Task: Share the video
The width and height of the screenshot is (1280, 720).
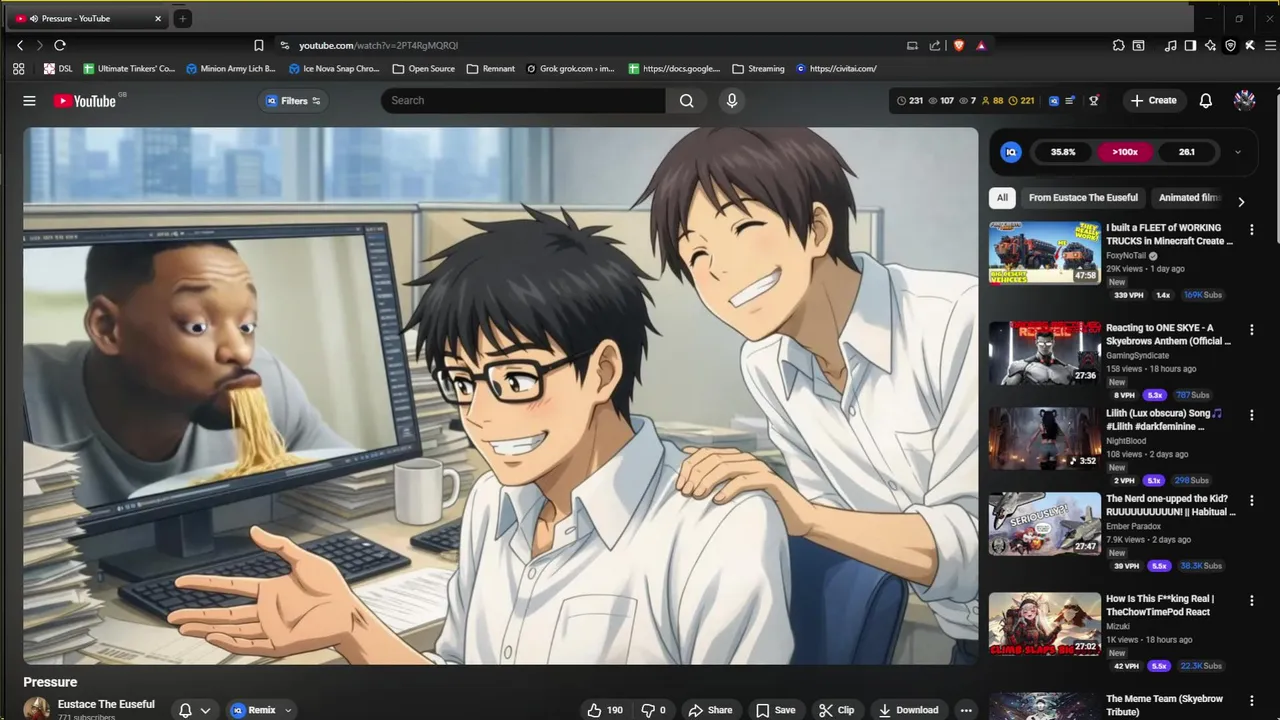Action: coord(710,710)
